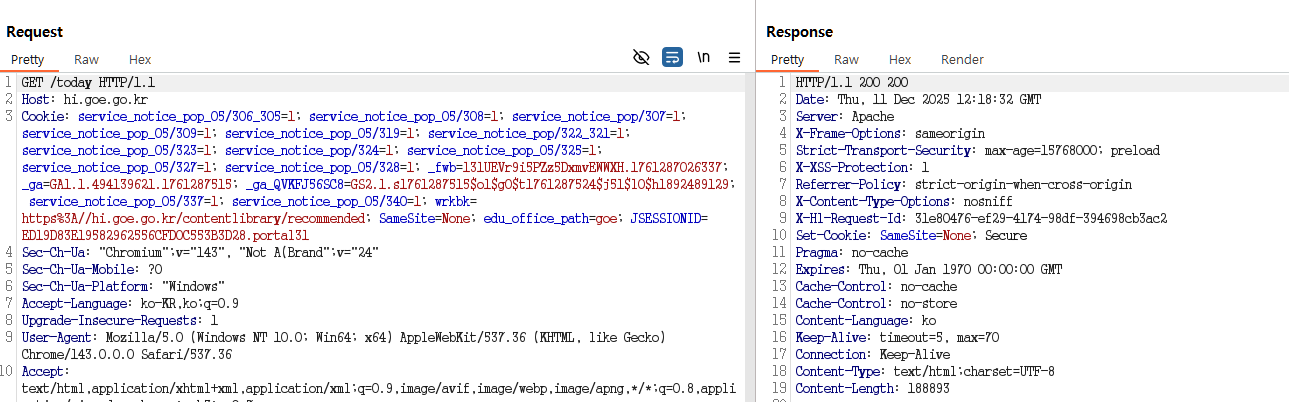Click the GET /today HTTP/1.1 request line
The height and width of the screenshot is (402, 1289).
pyautogui.click(x=88, y=82)
